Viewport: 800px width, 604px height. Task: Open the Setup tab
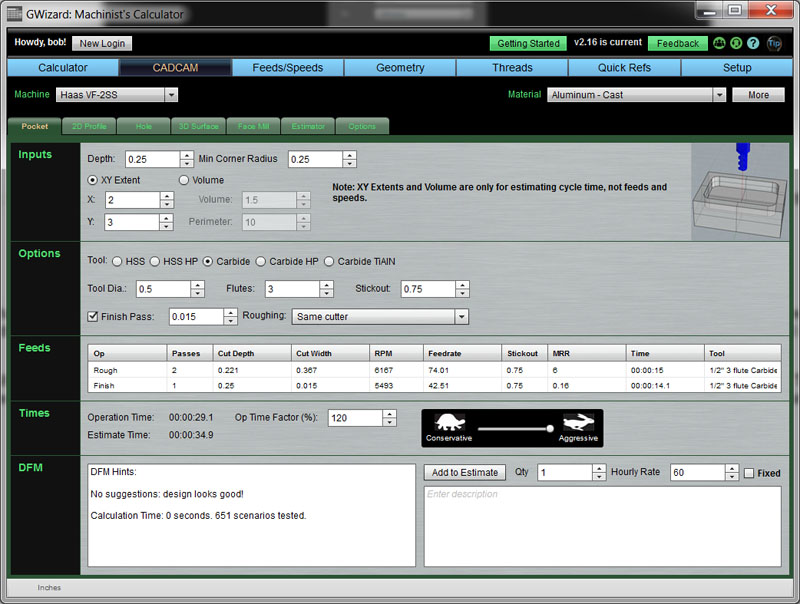(x=737, y=67)
